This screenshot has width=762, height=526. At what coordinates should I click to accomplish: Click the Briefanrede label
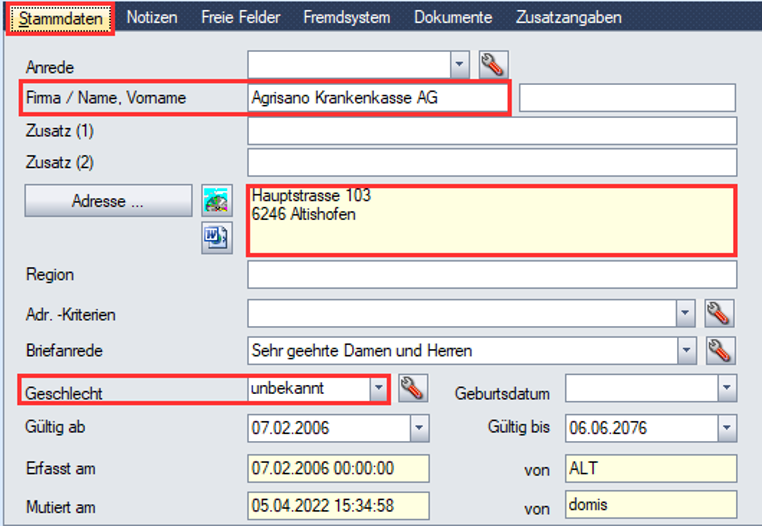point(64,351)
